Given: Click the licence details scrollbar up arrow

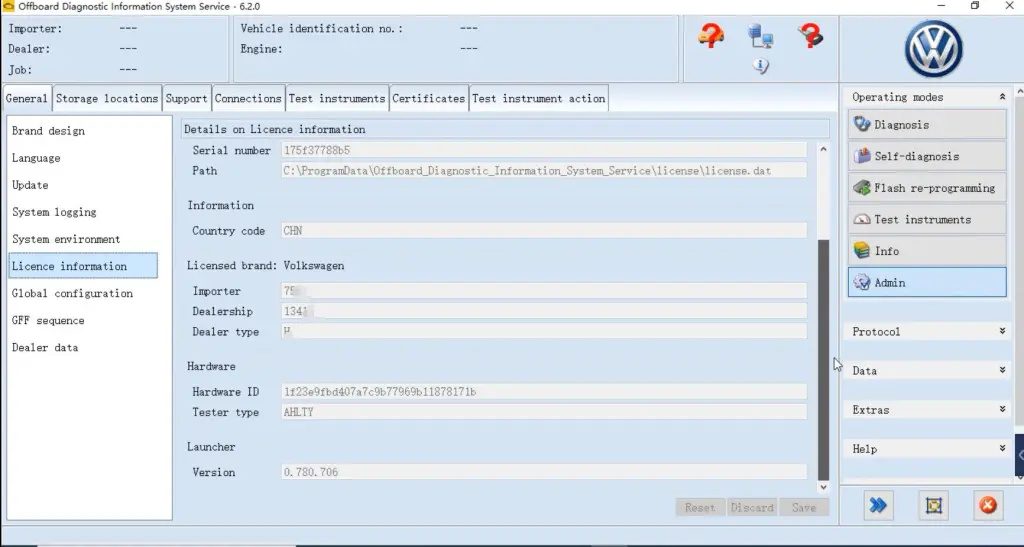Looking at the screenshot, I should coord(823,149).
